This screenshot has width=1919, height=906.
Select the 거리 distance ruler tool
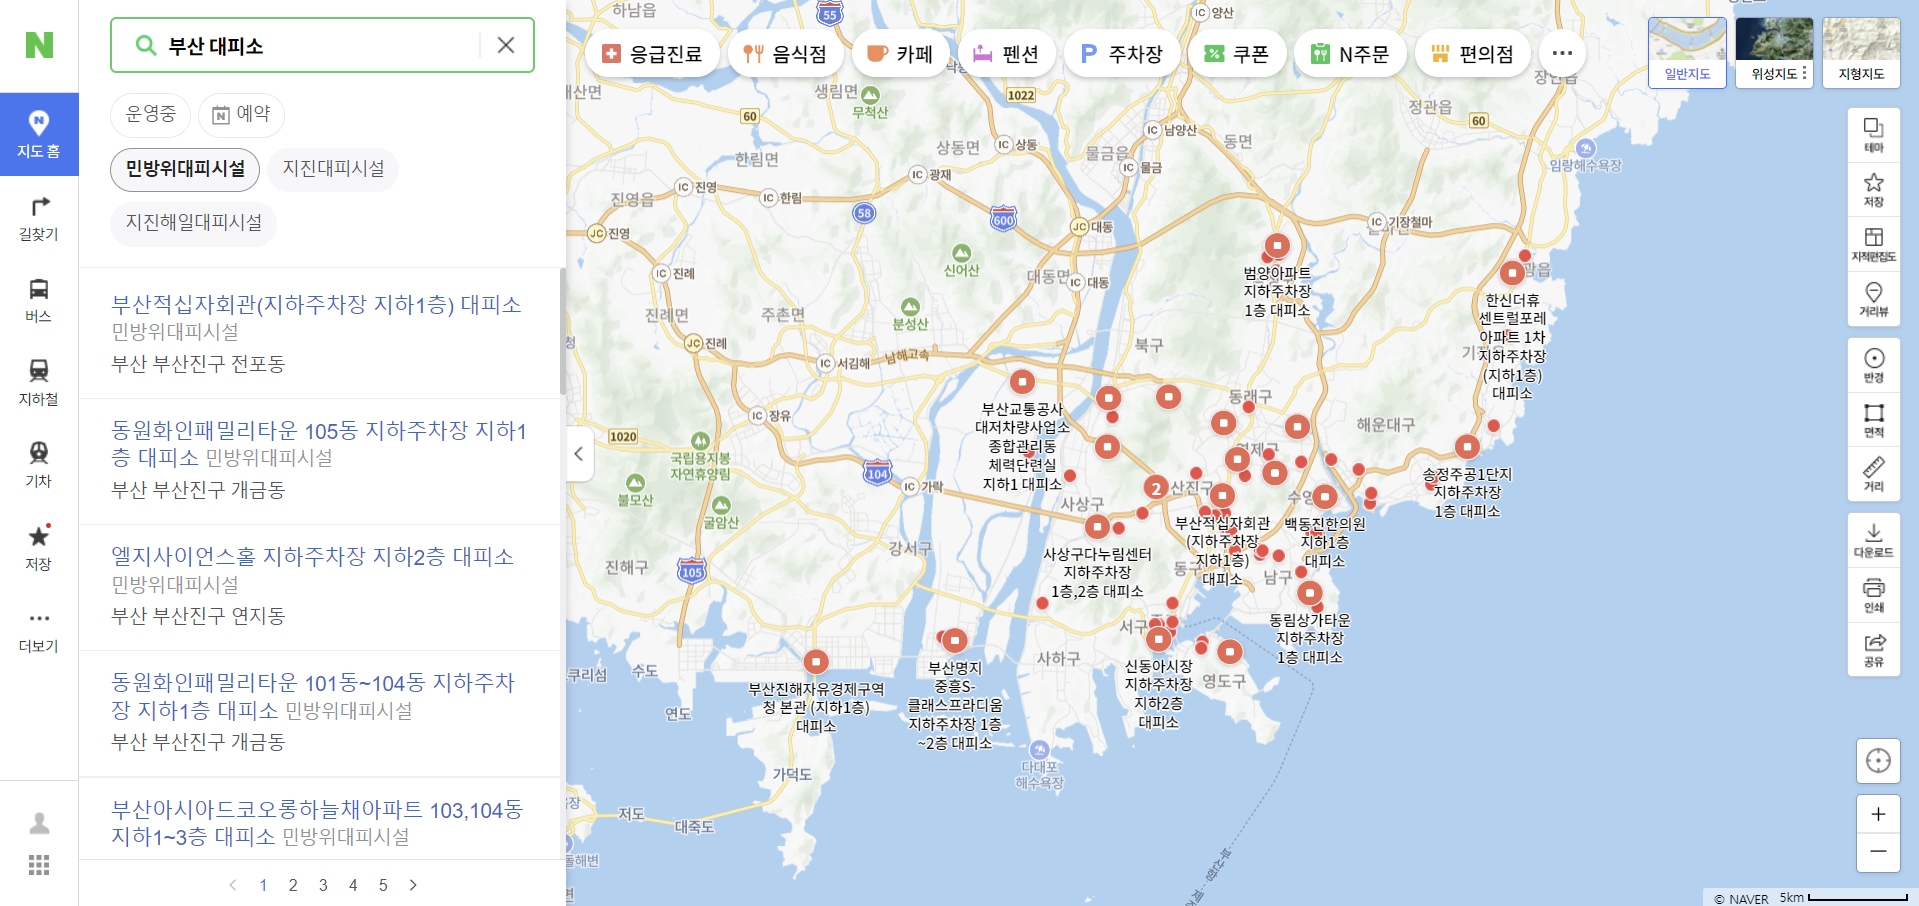(x=1874, y=474)
